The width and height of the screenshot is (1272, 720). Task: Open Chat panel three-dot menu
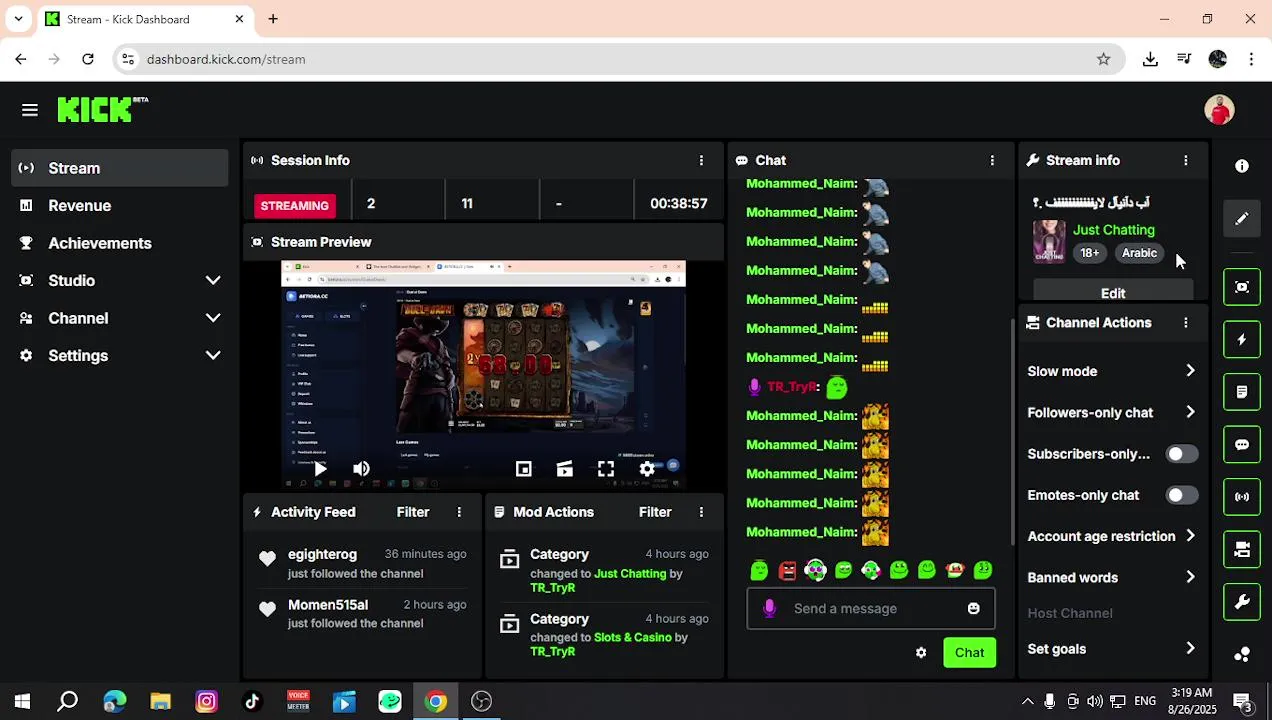(992, 160)
